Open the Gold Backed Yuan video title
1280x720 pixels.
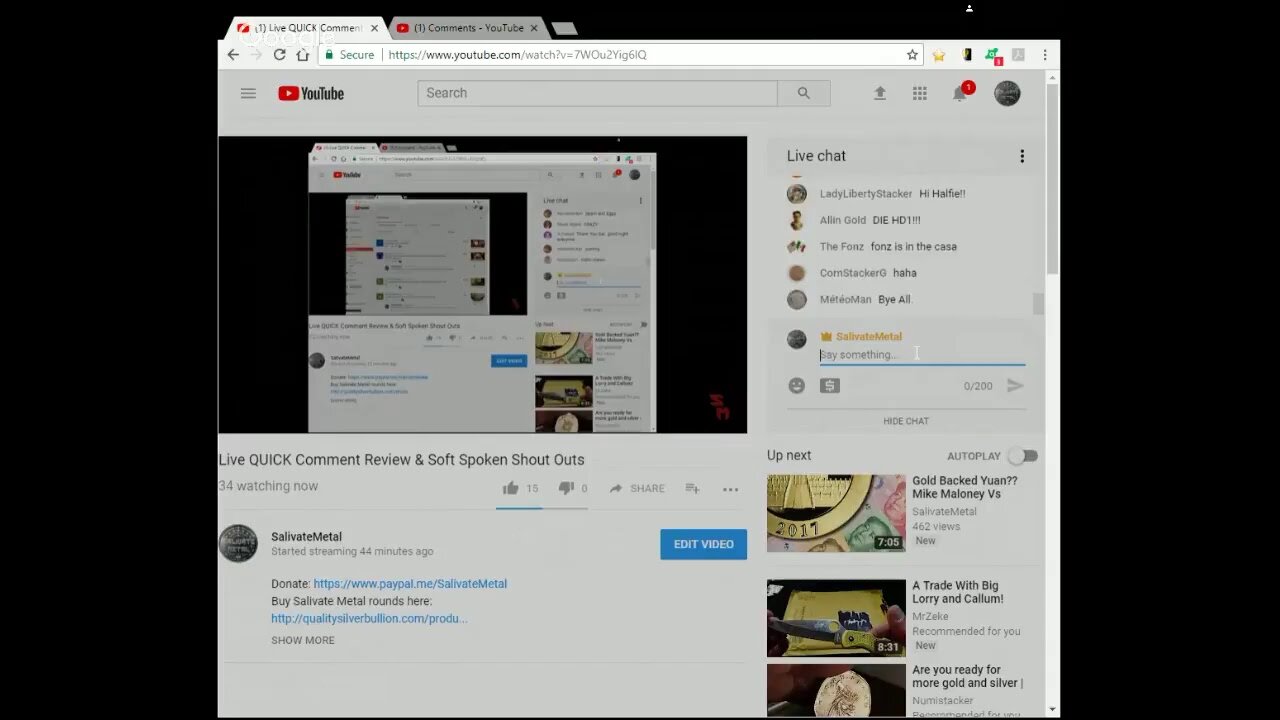point(965,487)
